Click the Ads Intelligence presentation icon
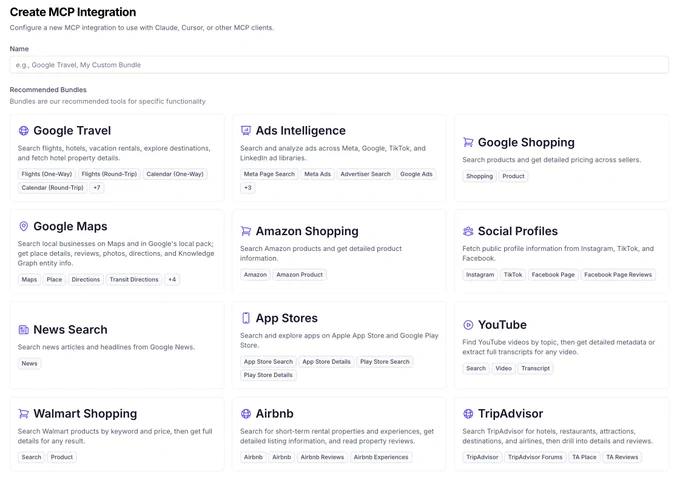The image size is (680, 477). (x=246, y=131)
